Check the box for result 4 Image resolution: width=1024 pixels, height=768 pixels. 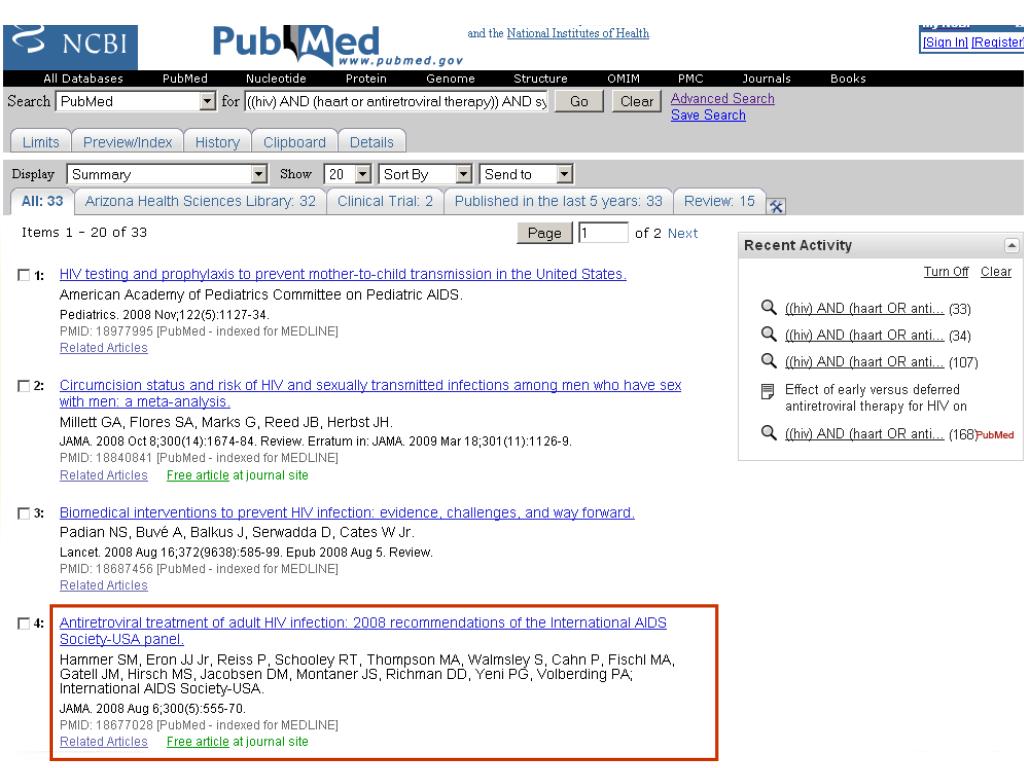tap(24, 624)
